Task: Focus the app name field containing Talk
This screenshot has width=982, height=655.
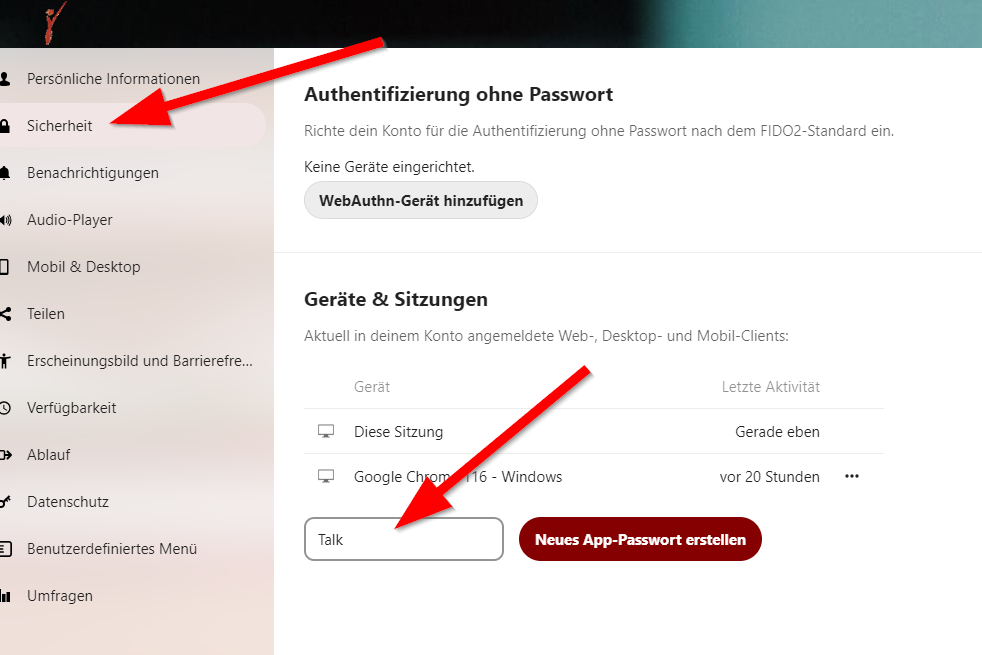Action: 404,539
